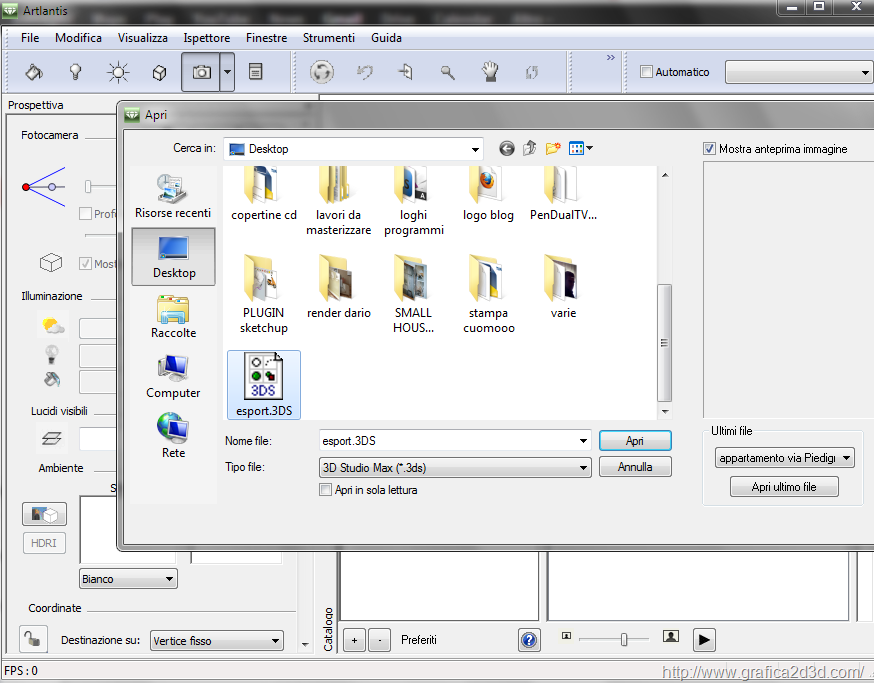Screen dimensions: 874x683
Task: Click the catalog thumbnail size slider
Action: [x=623, y=639]
